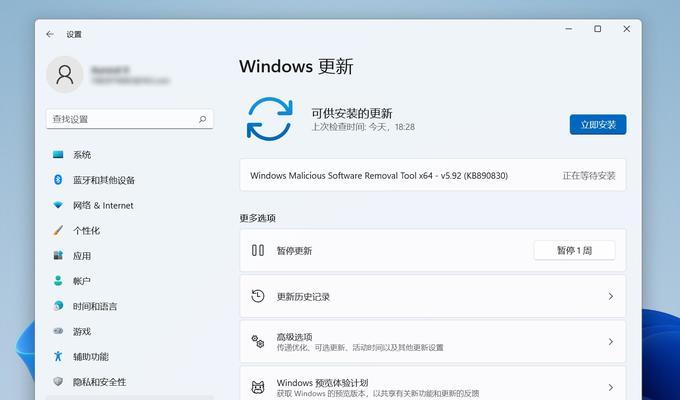Image resolution: width=680 pixels, height=400 pixels.
Task: Click the 更多选项 section label
Action: pos(258,218)
